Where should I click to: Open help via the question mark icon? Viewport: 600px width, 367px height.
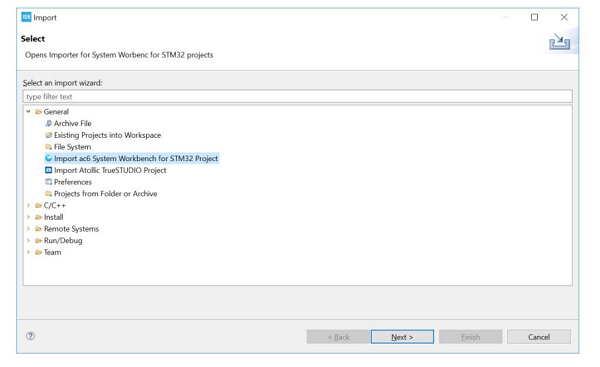[31, 336]
